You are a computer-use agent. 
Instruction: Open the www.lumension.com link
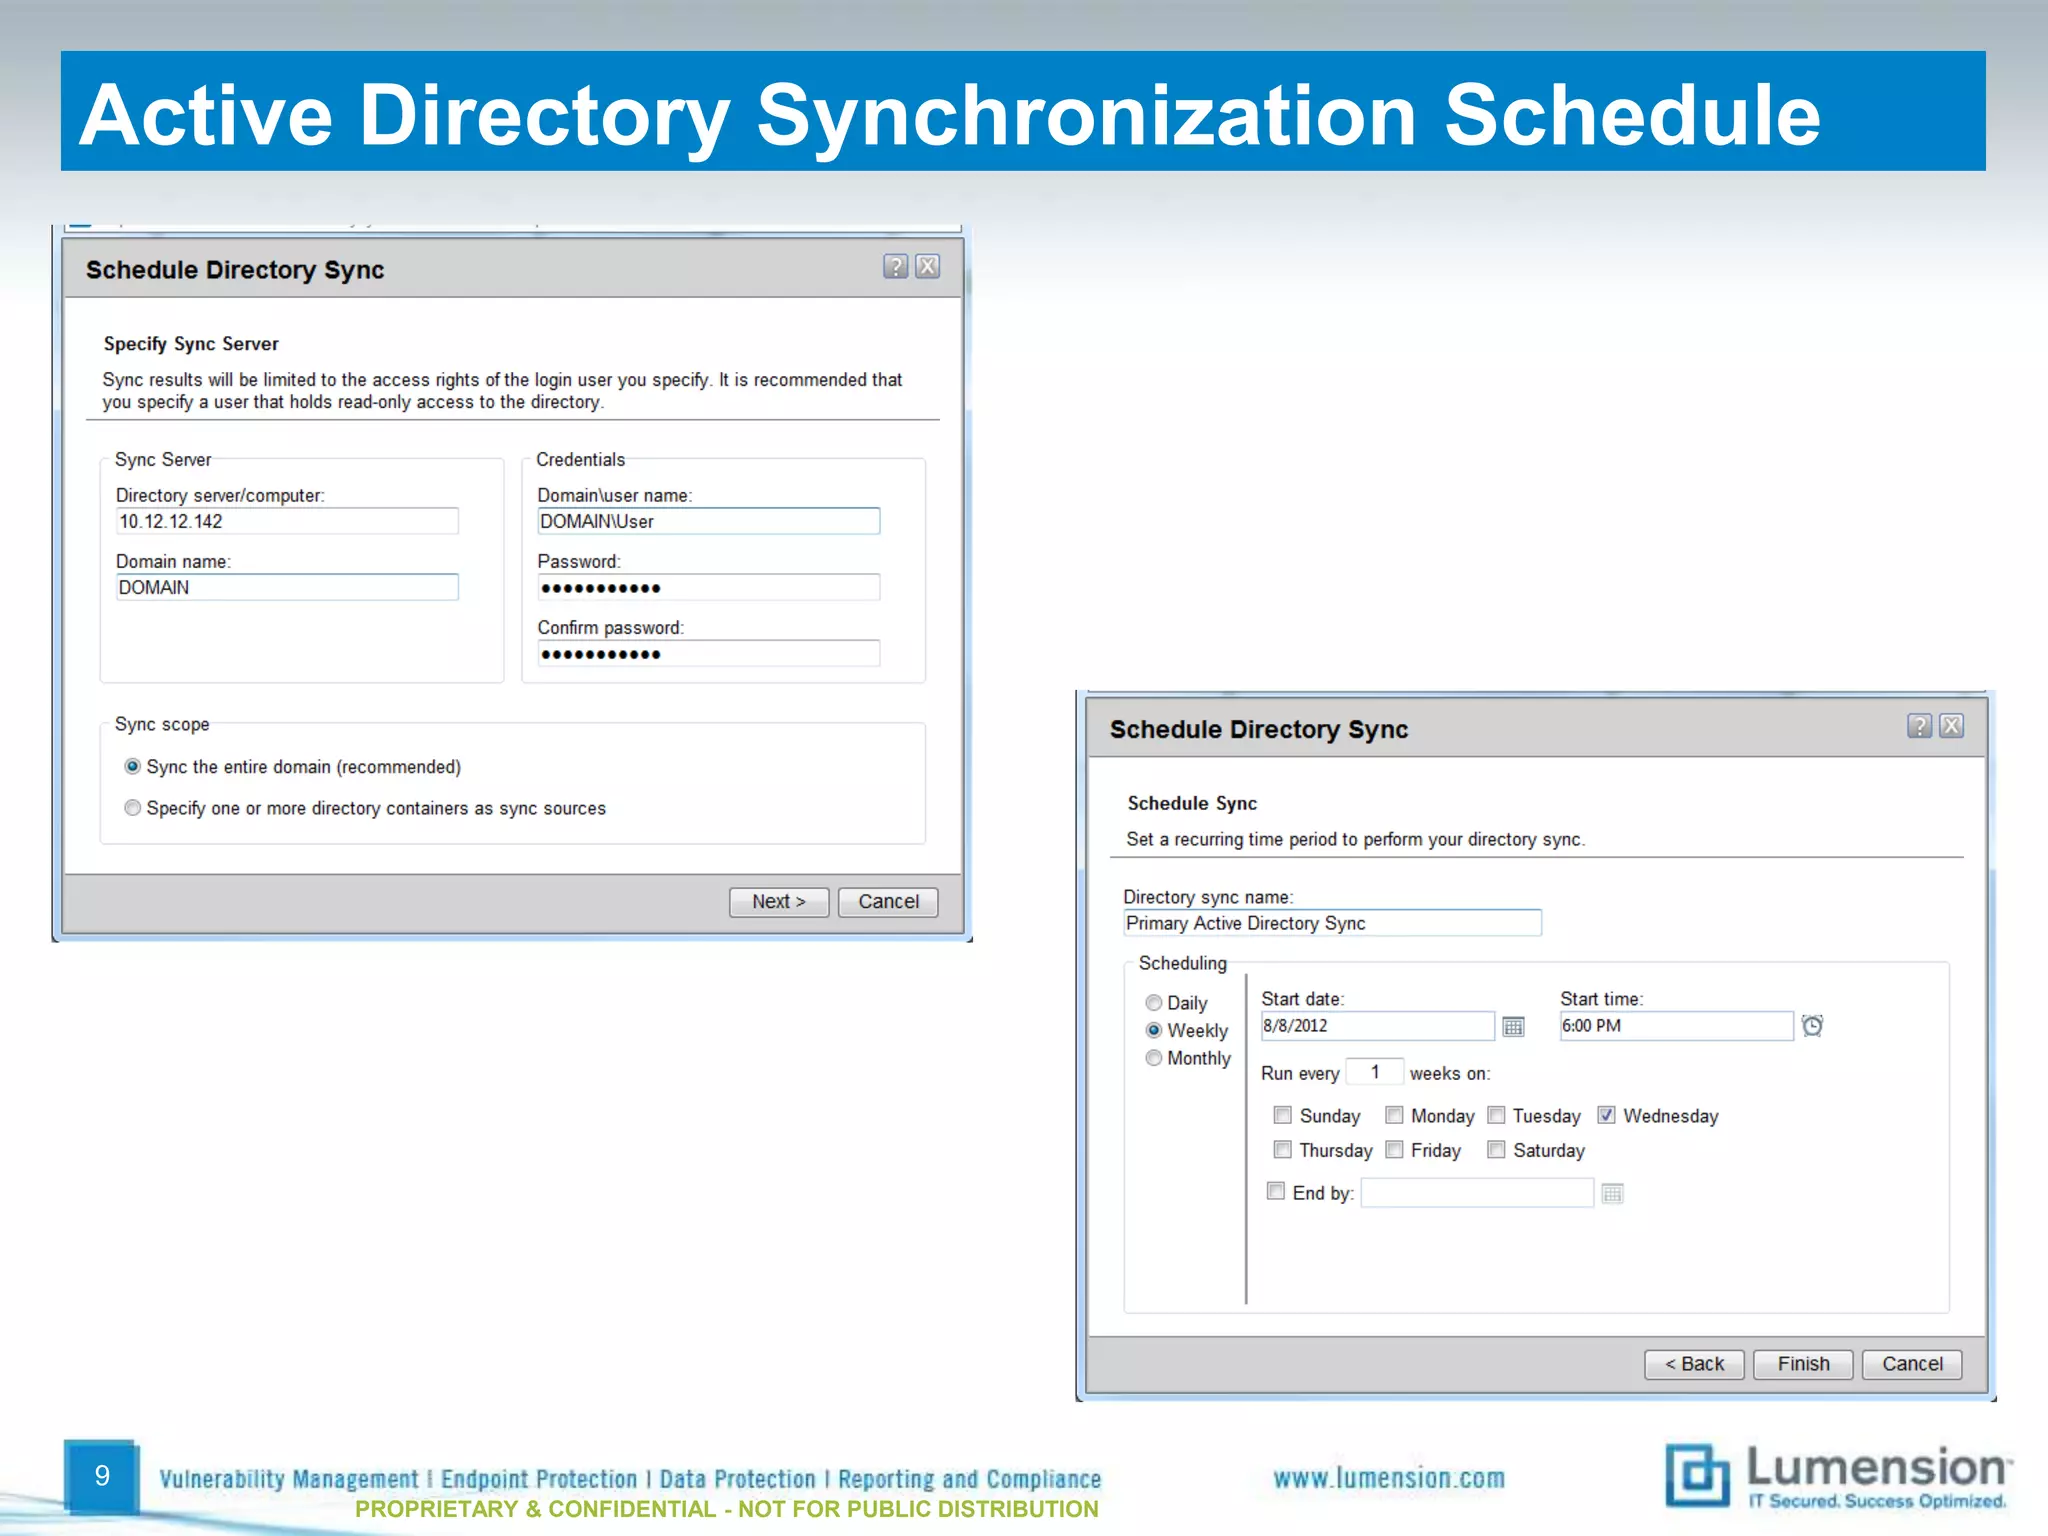click(1389, 1478)
